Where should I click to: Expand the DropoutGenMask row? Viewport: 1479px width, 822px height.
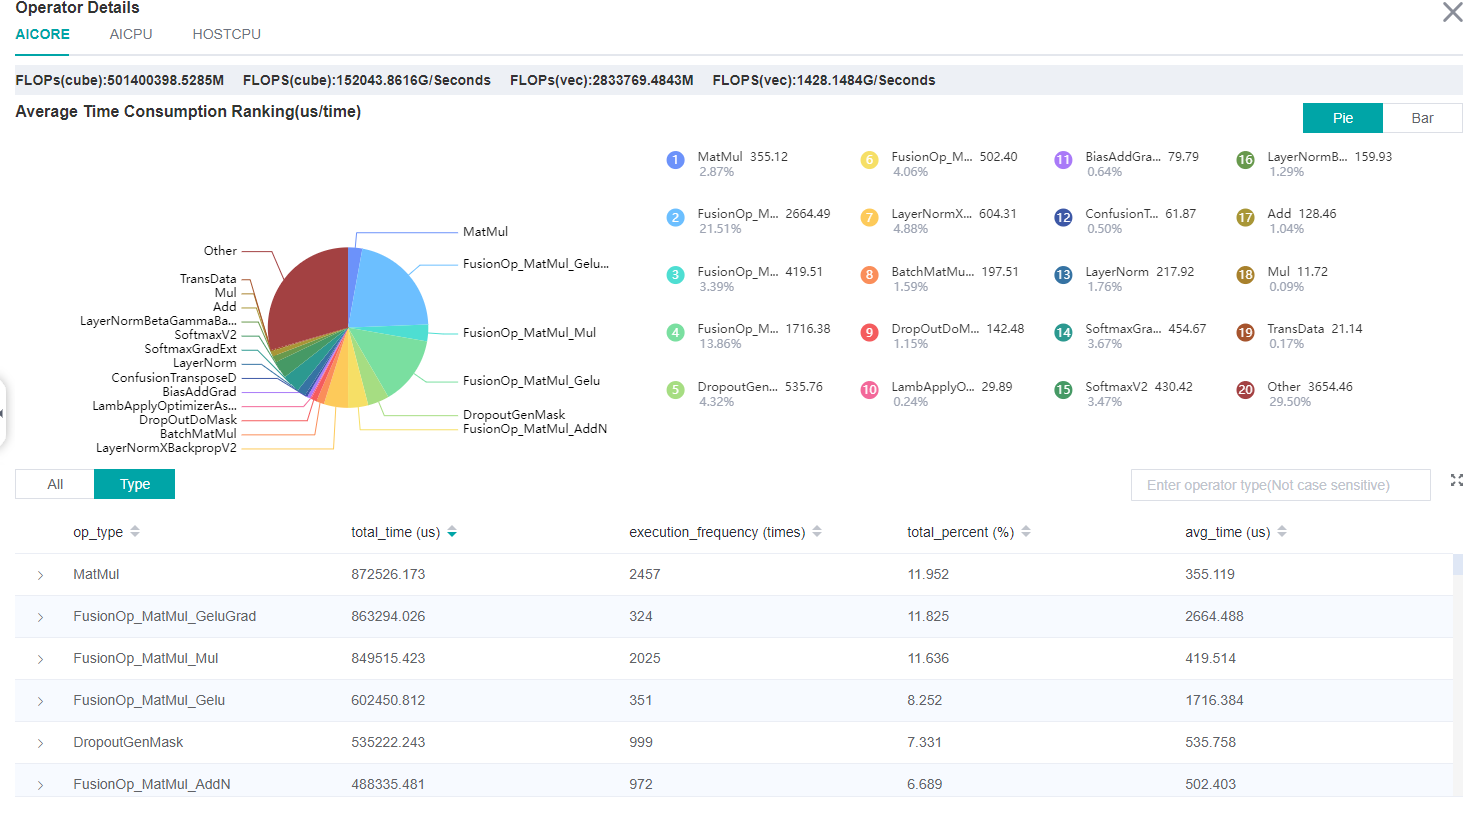click(41, 743)
